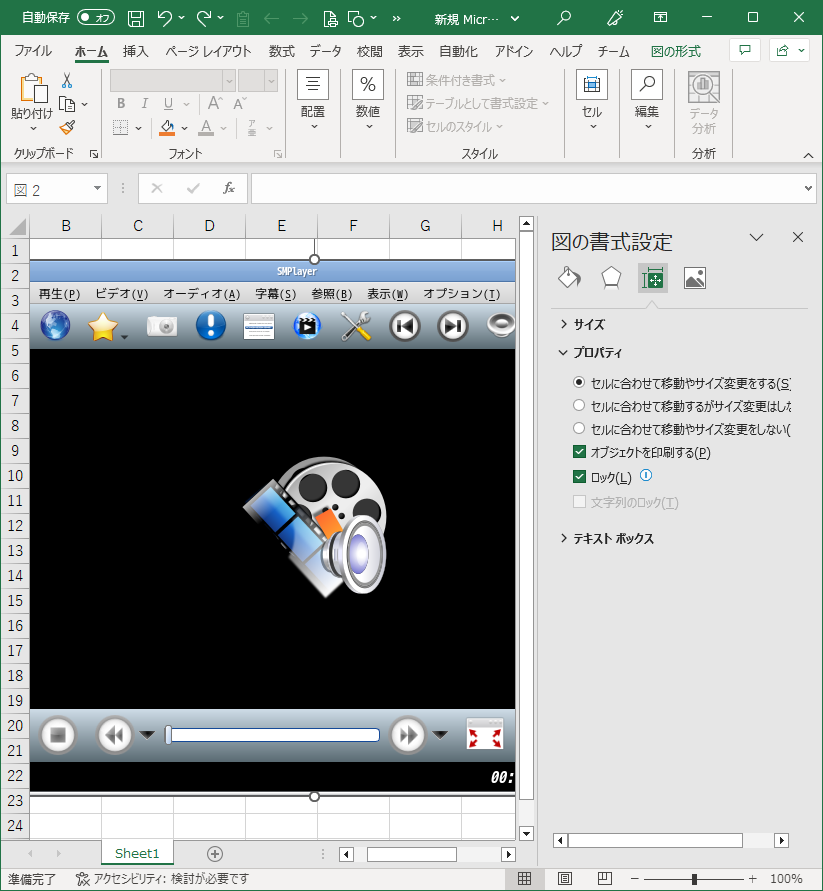Select all cells with corner button
The image size is (823, 891).
click(17, 227)
